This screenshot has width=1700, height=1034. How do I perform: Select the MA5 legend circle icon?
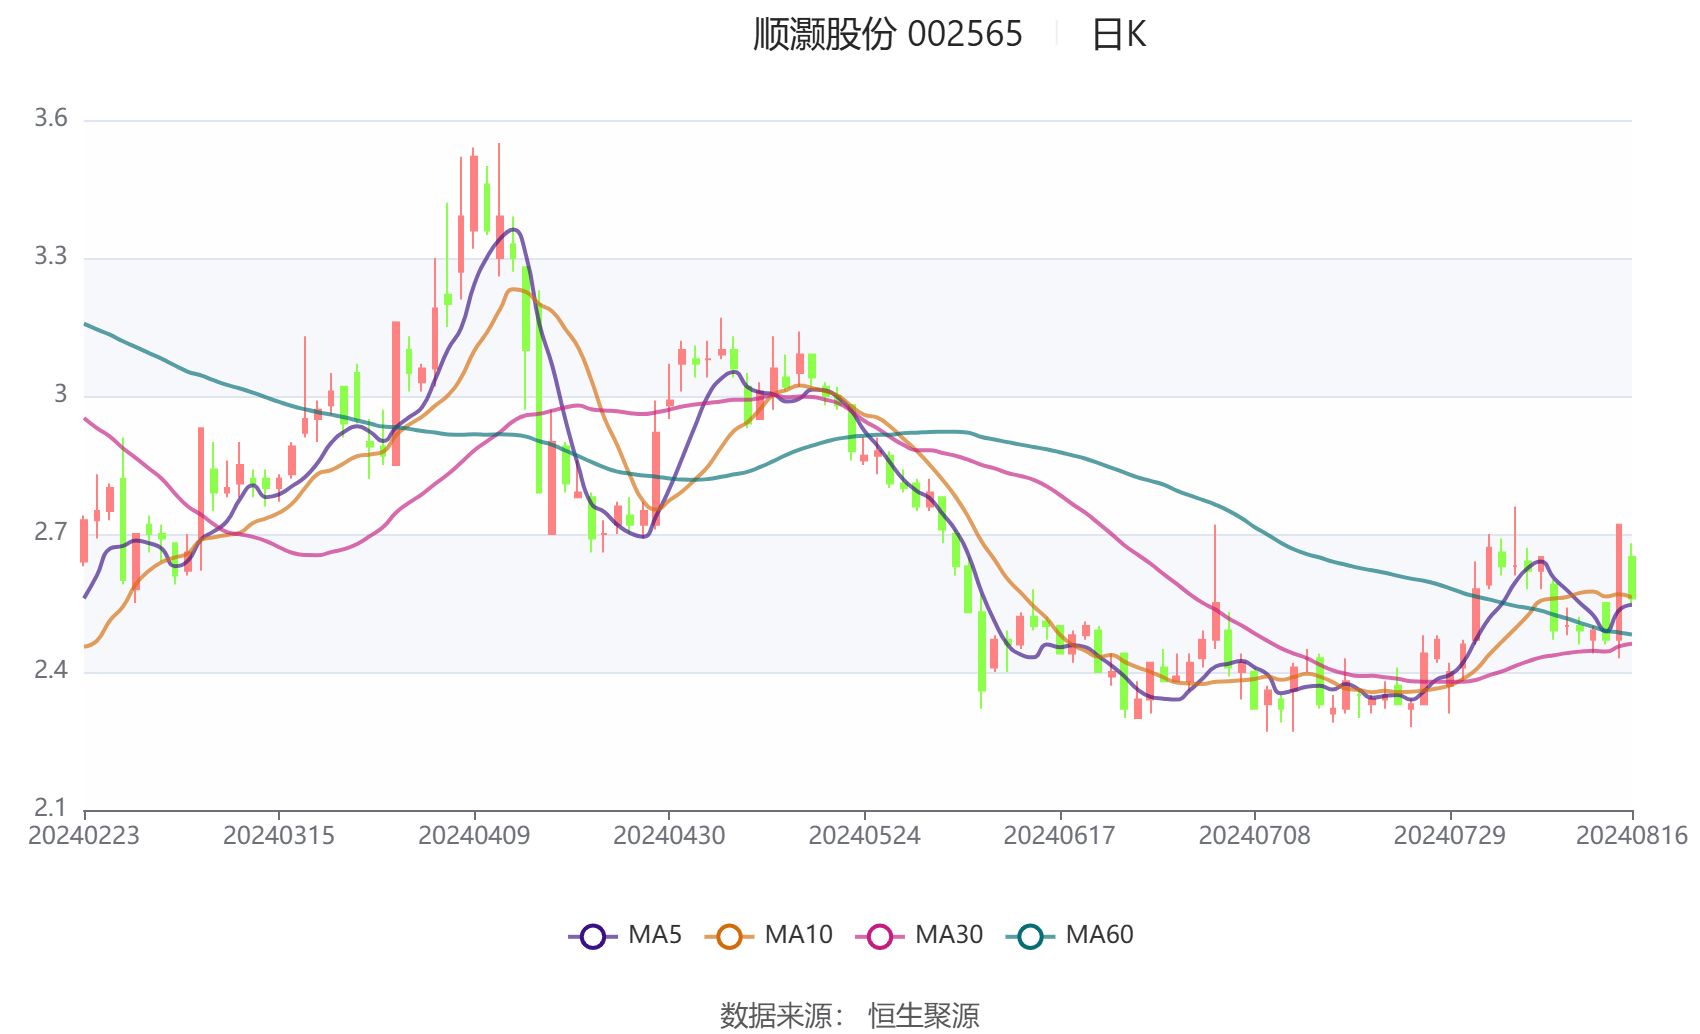click(x=591, y=935)
